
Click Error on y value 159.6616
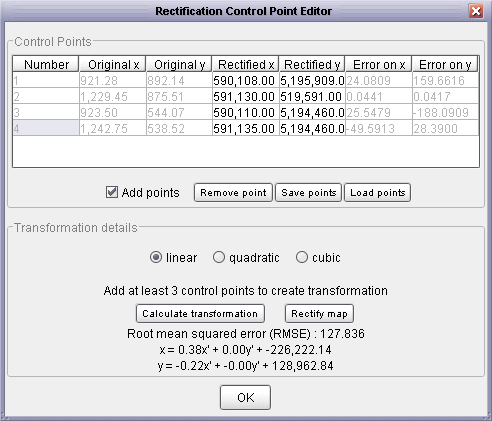[x=445, y=80]
